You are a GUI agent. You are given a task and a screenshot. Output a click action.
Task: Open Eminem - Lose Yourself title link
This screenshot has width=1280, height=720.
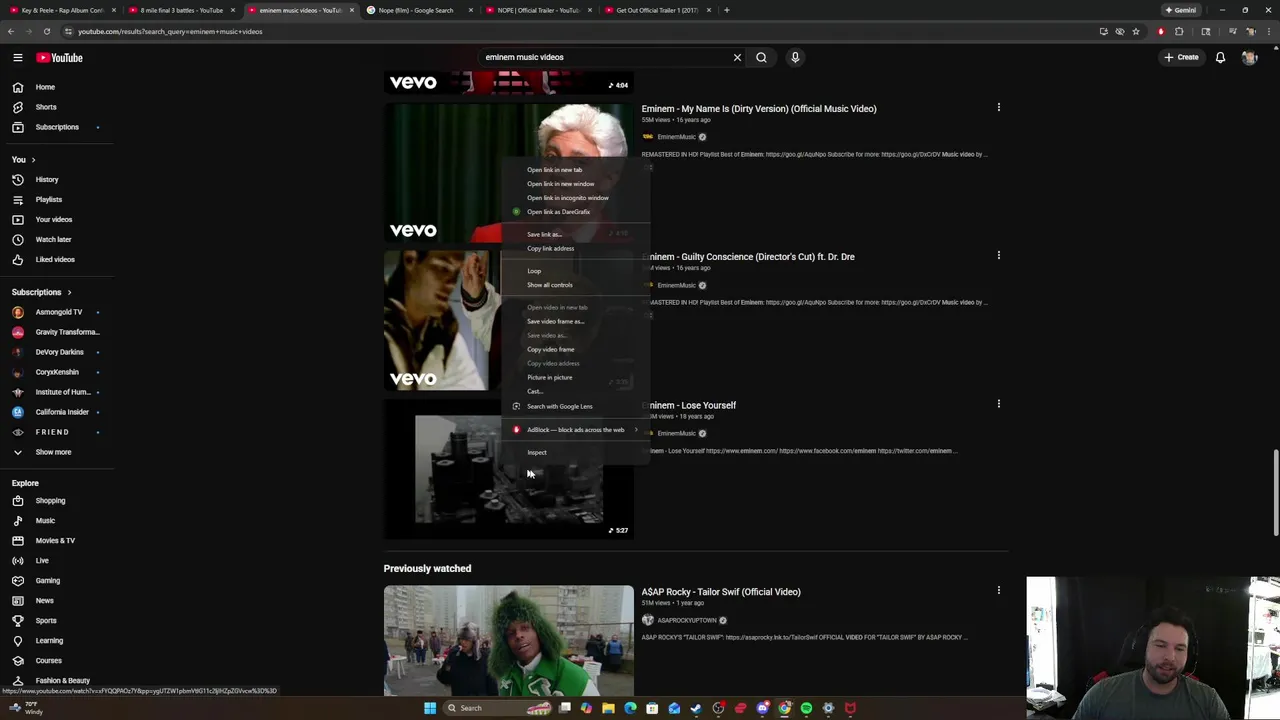tap(689, 405)
